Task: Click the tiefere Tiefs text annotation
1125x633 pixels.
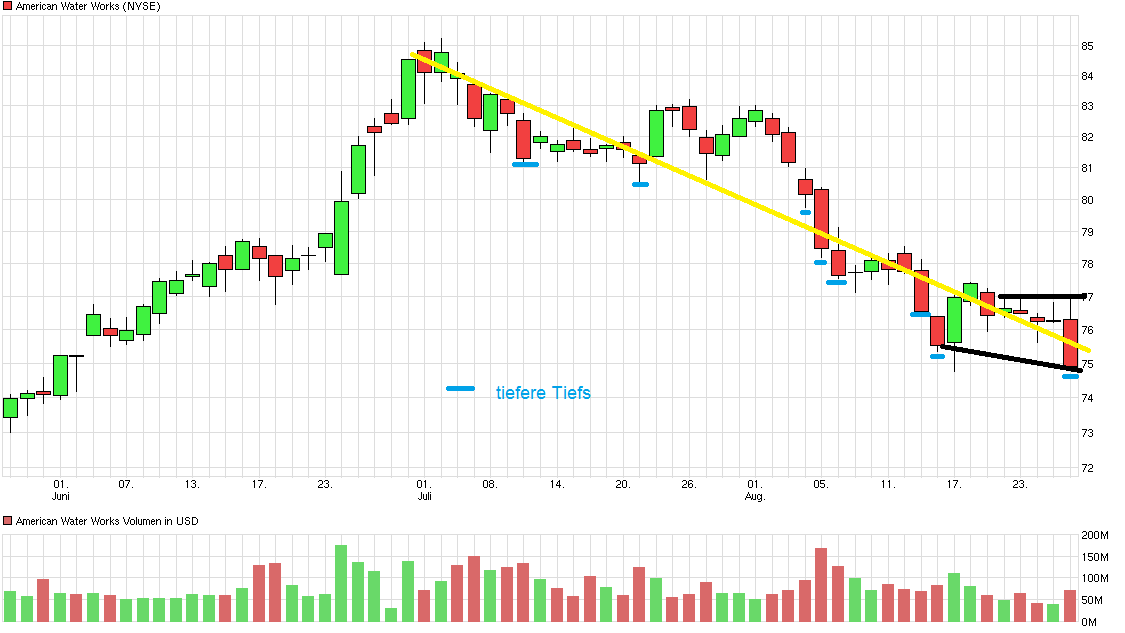Action: (541, 392)
